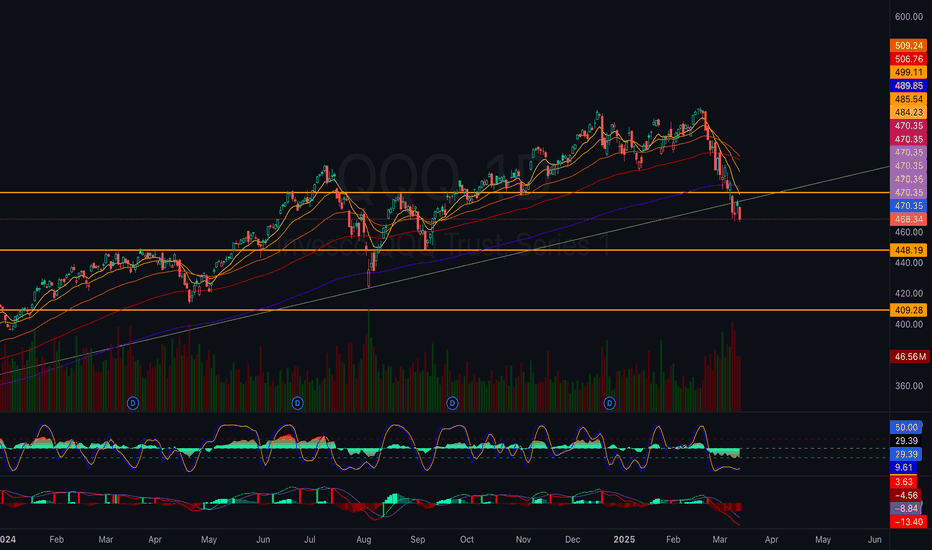The width and height of the screenshot is (932, 550).
Task: Click the 420.00 price axis label
Action: pyautogui.click(x=909, y=294)
